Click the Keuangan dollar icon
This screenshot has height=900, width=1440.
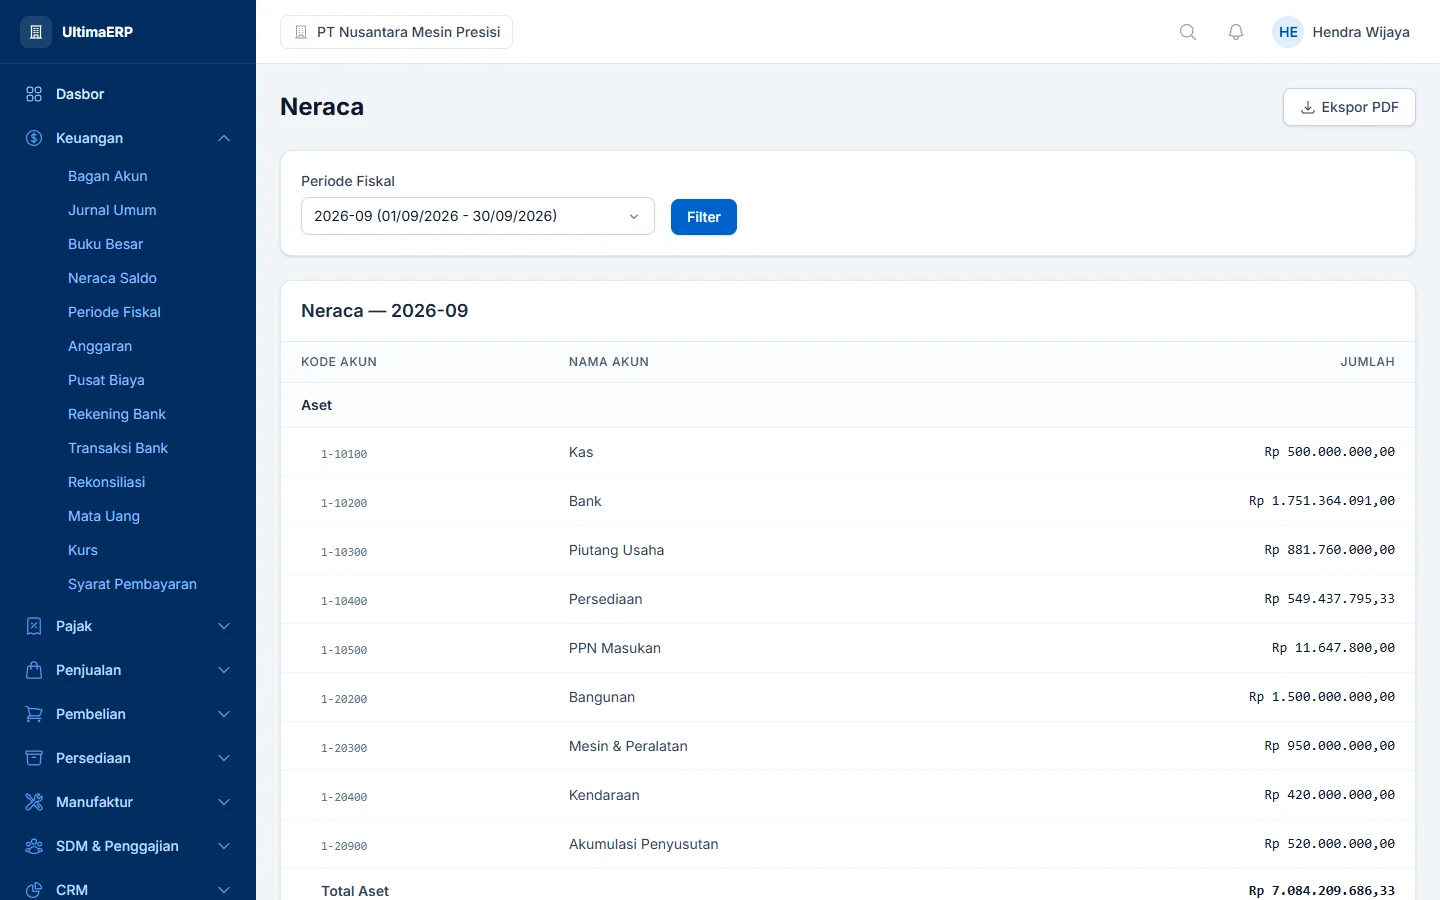pyautogui.click(x=34, y=138)
